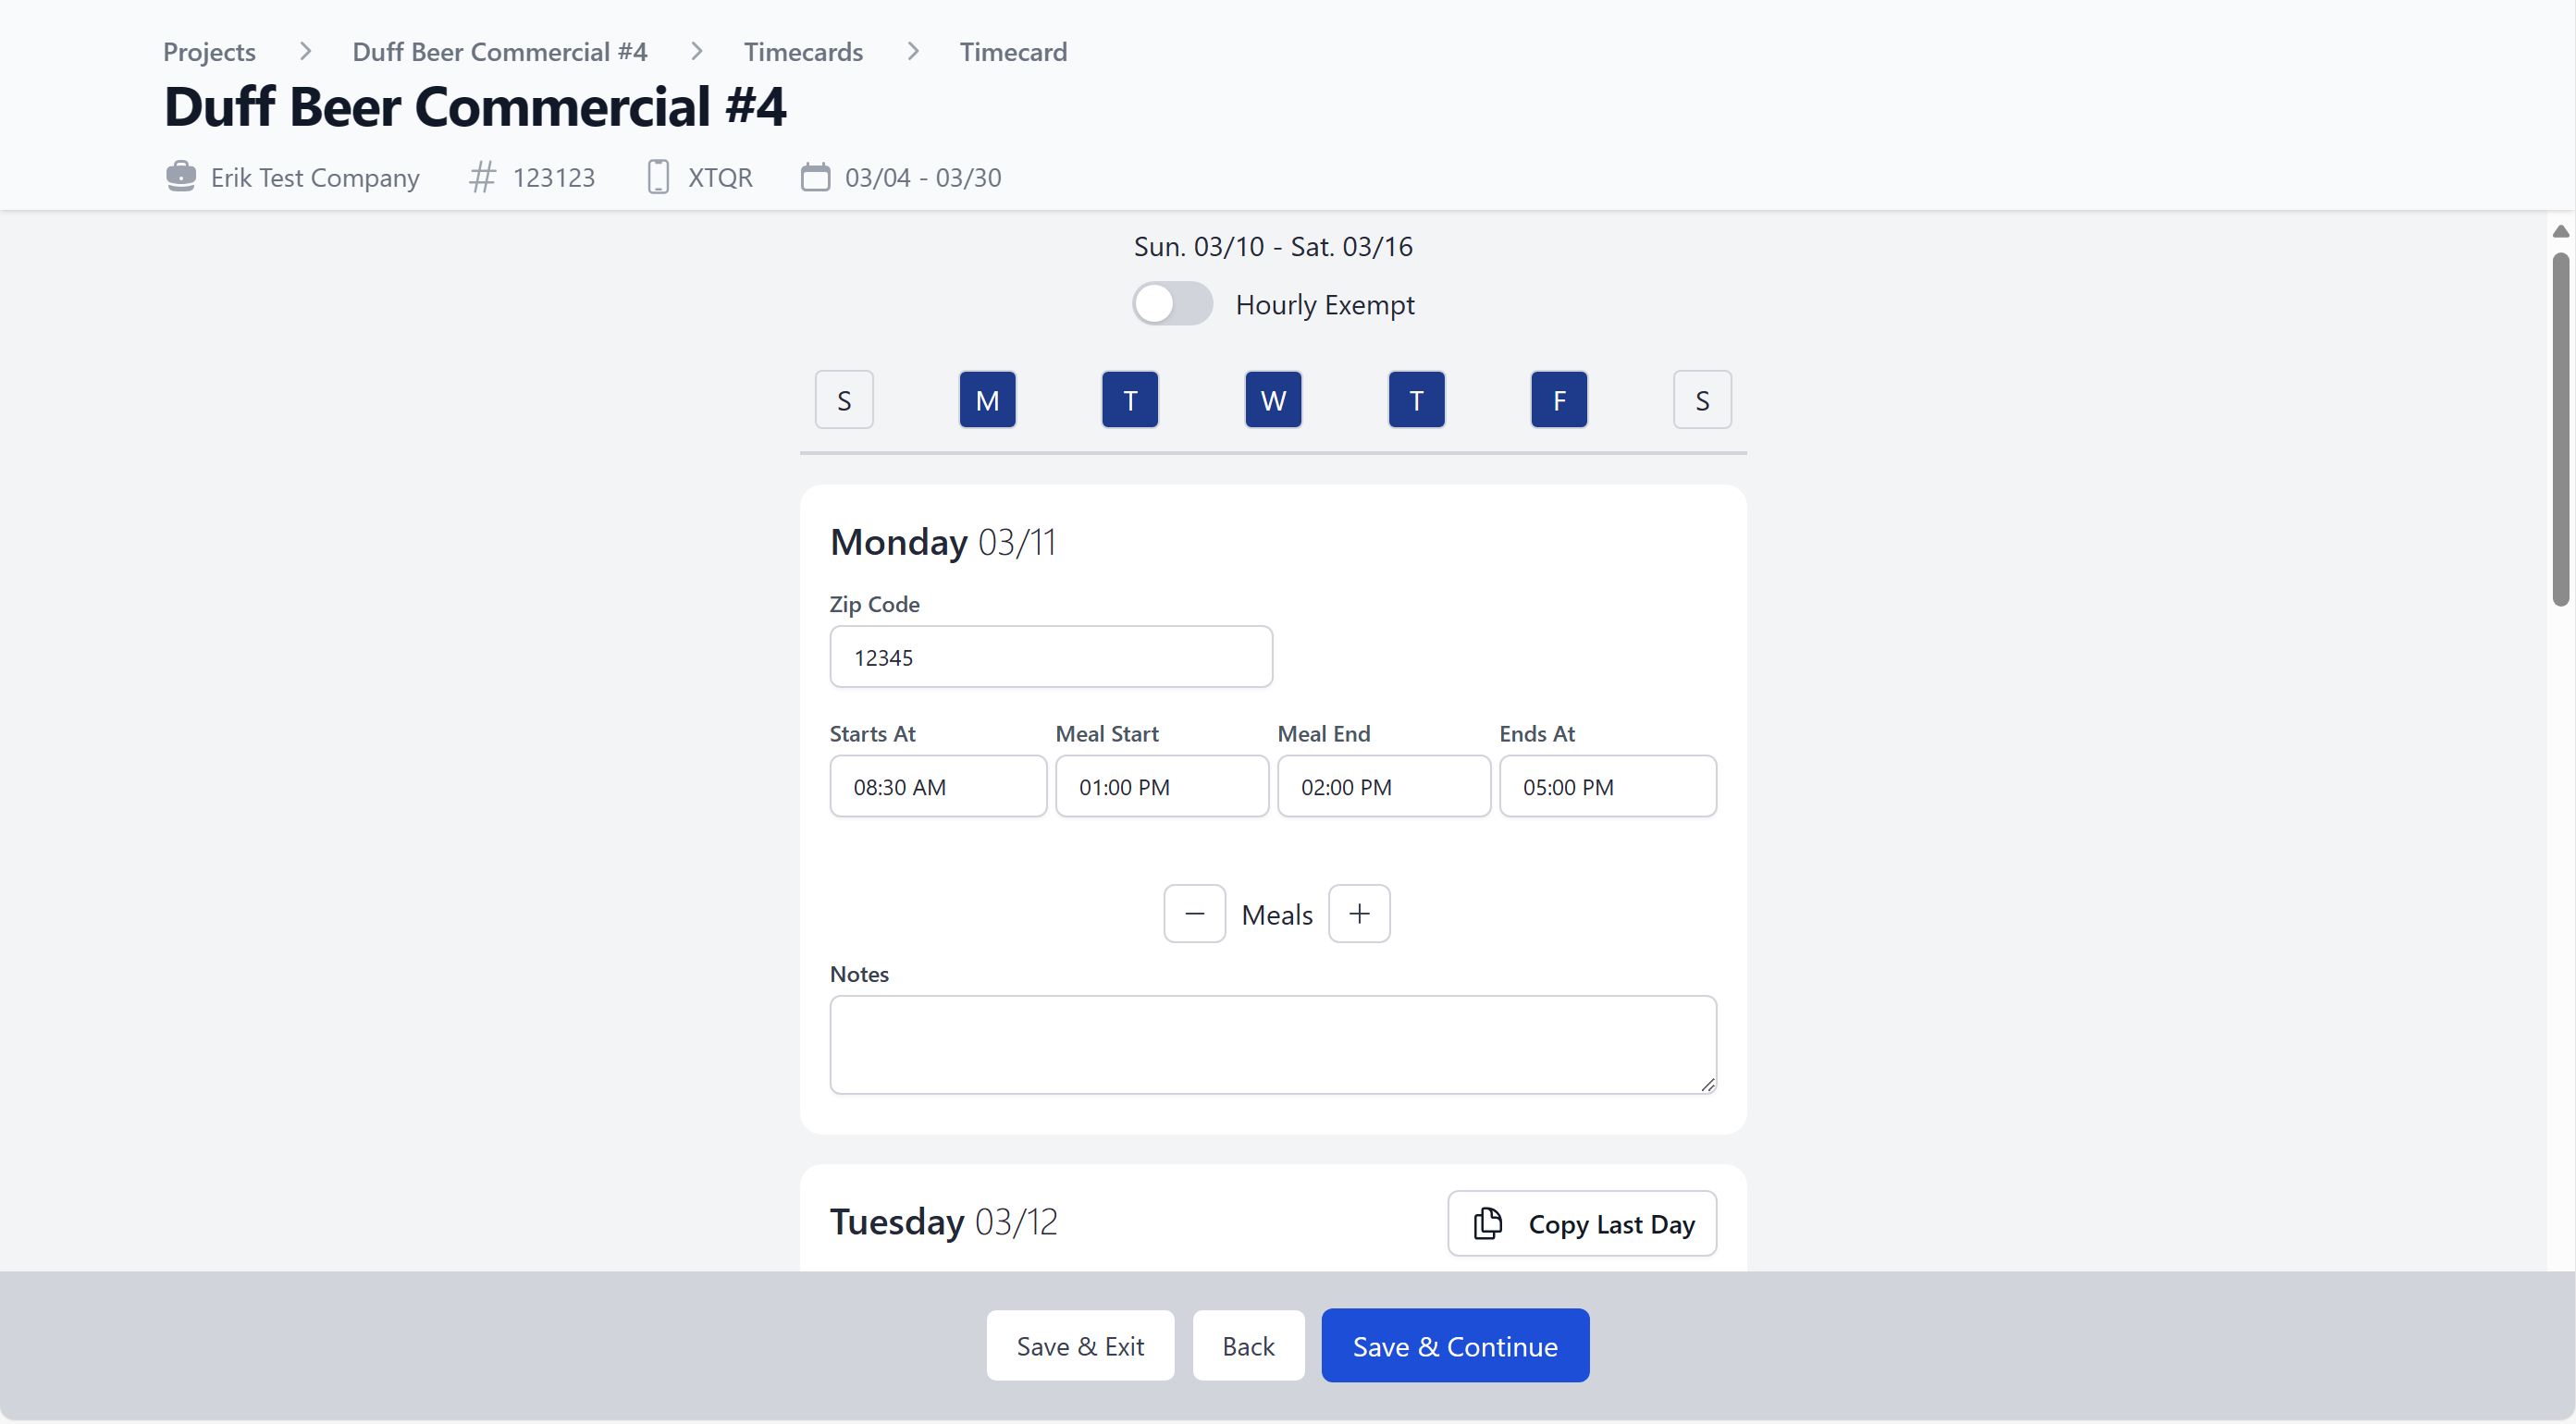Click the phone icon next to XTQR

coord(658,177)
